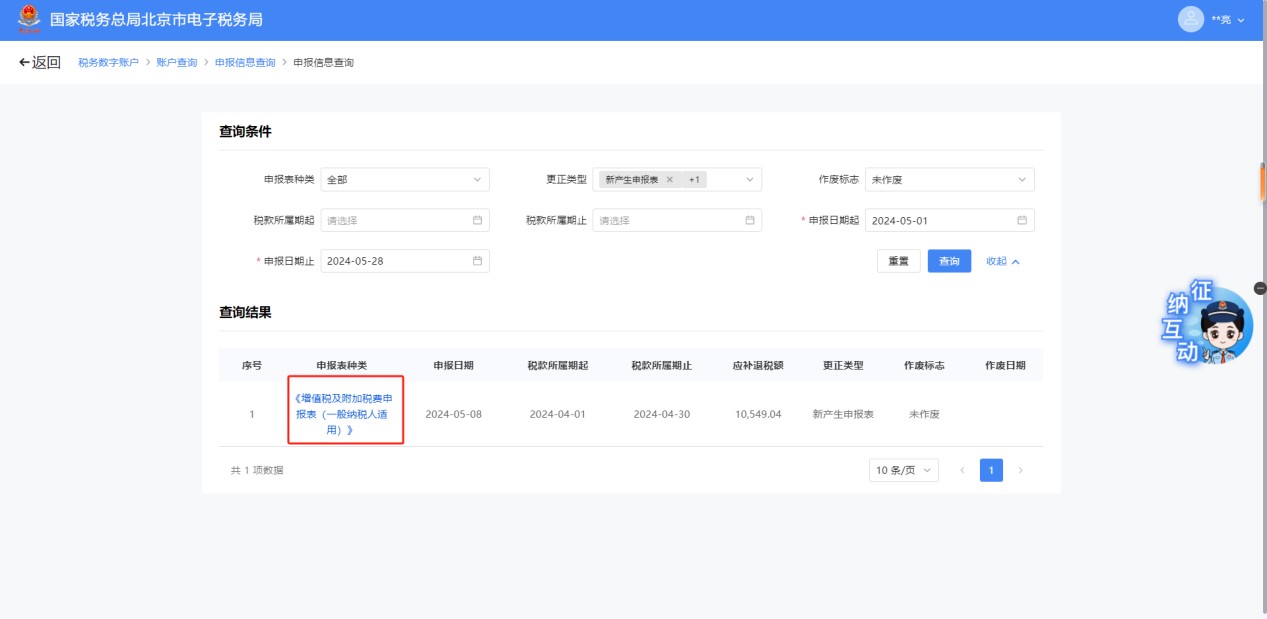The image size is (1267, 619).
Task: Go back using the 返回 arrow
Action: 40,62
